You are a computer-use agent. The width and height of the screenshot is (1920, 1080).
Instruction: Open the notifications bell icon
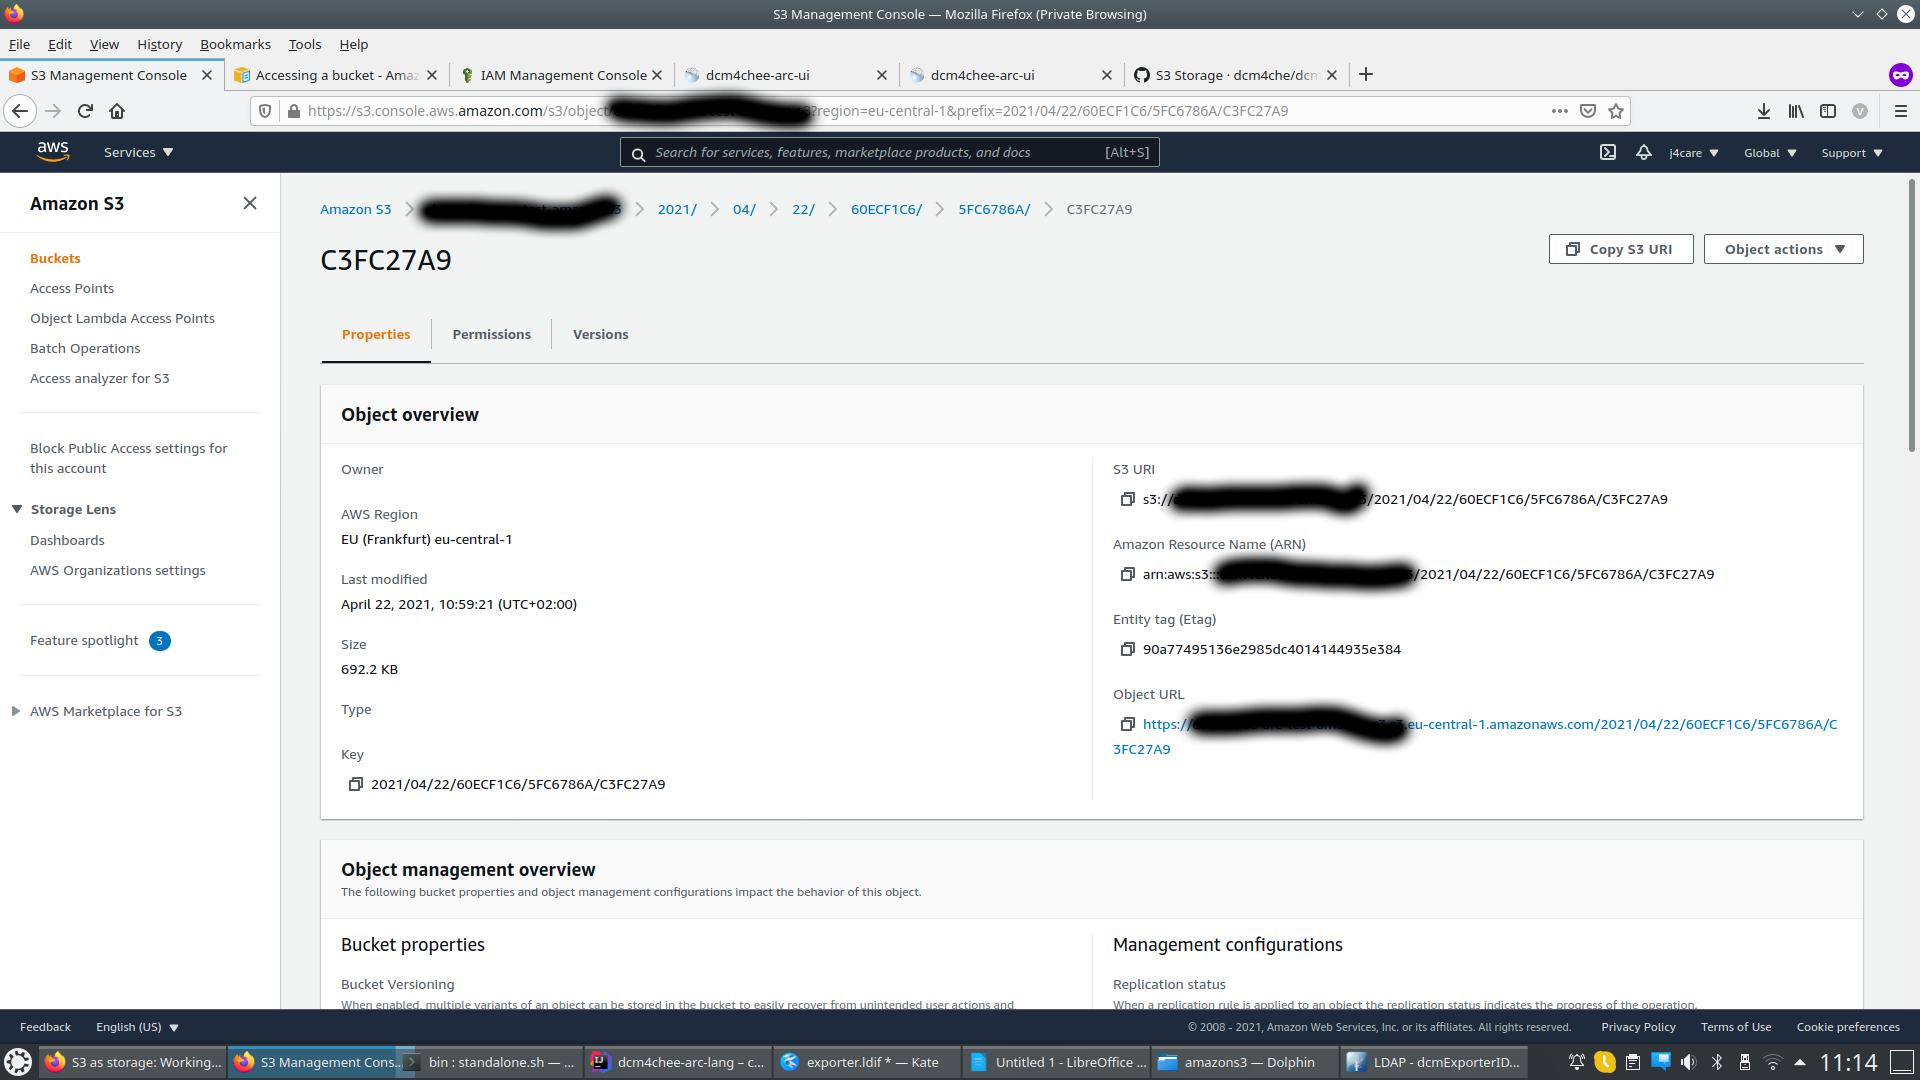tap(1643, 152)
